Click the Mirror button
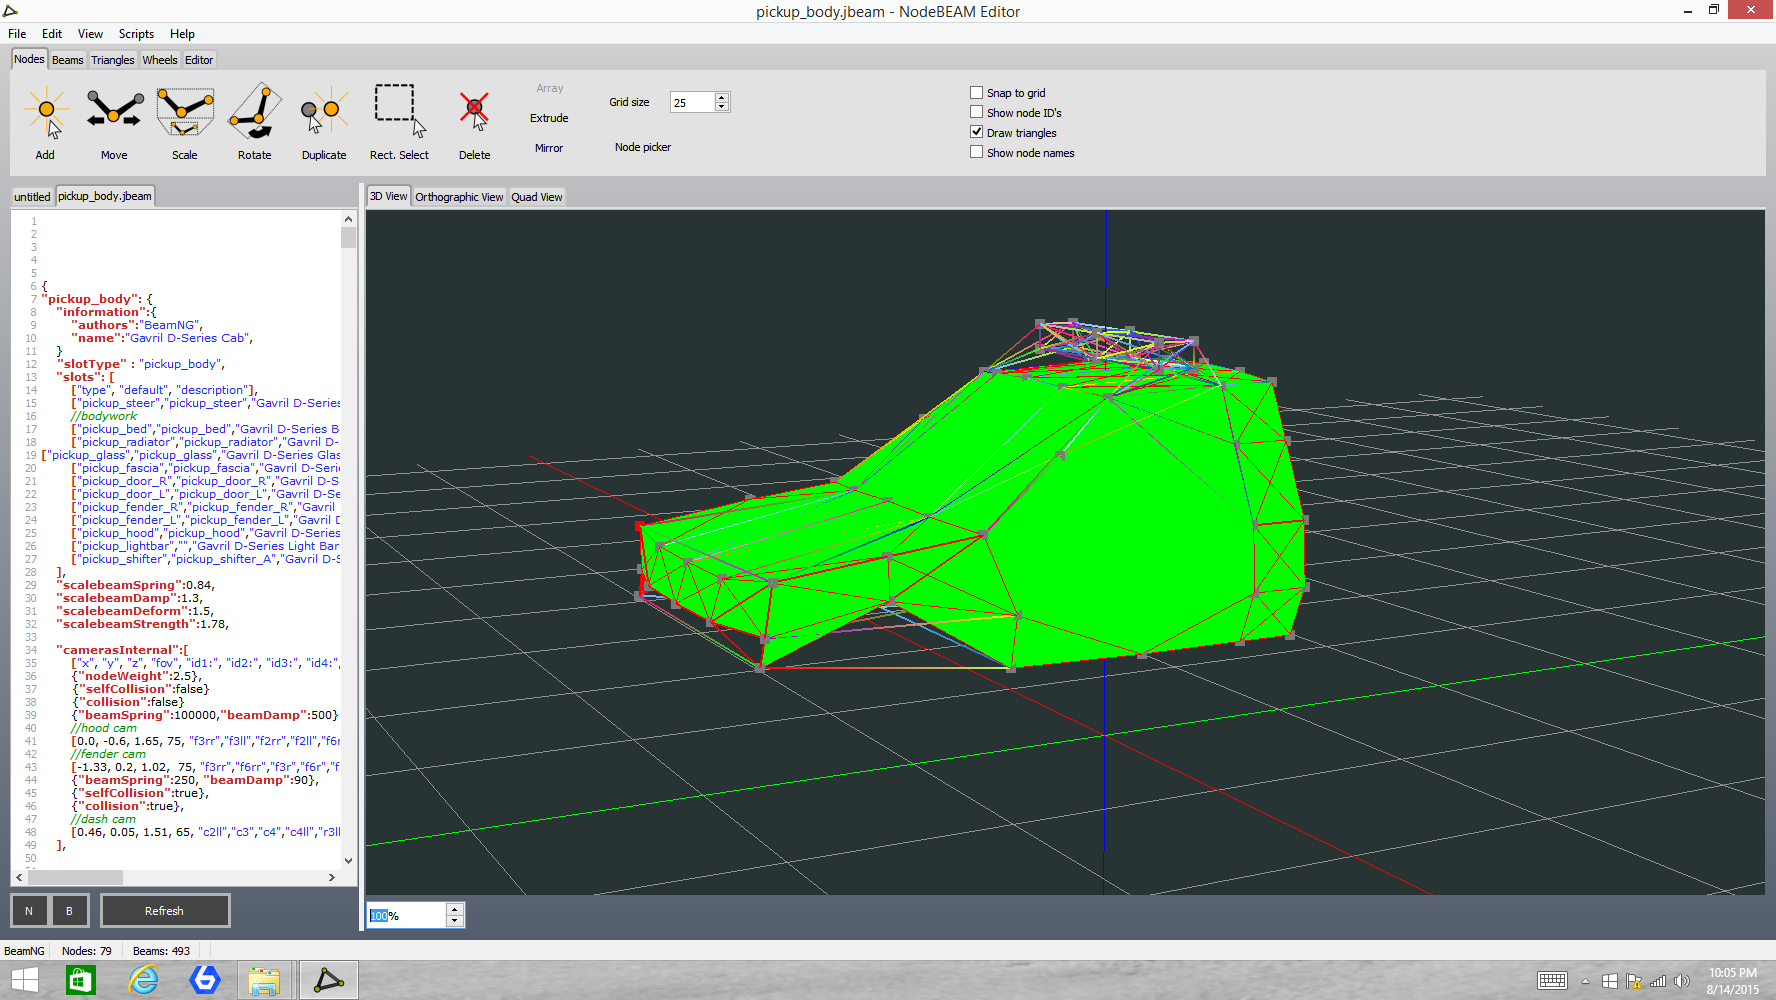The height and width of the screenshot is (1000, 1776). pyautogui.click(x=549, y=148)
